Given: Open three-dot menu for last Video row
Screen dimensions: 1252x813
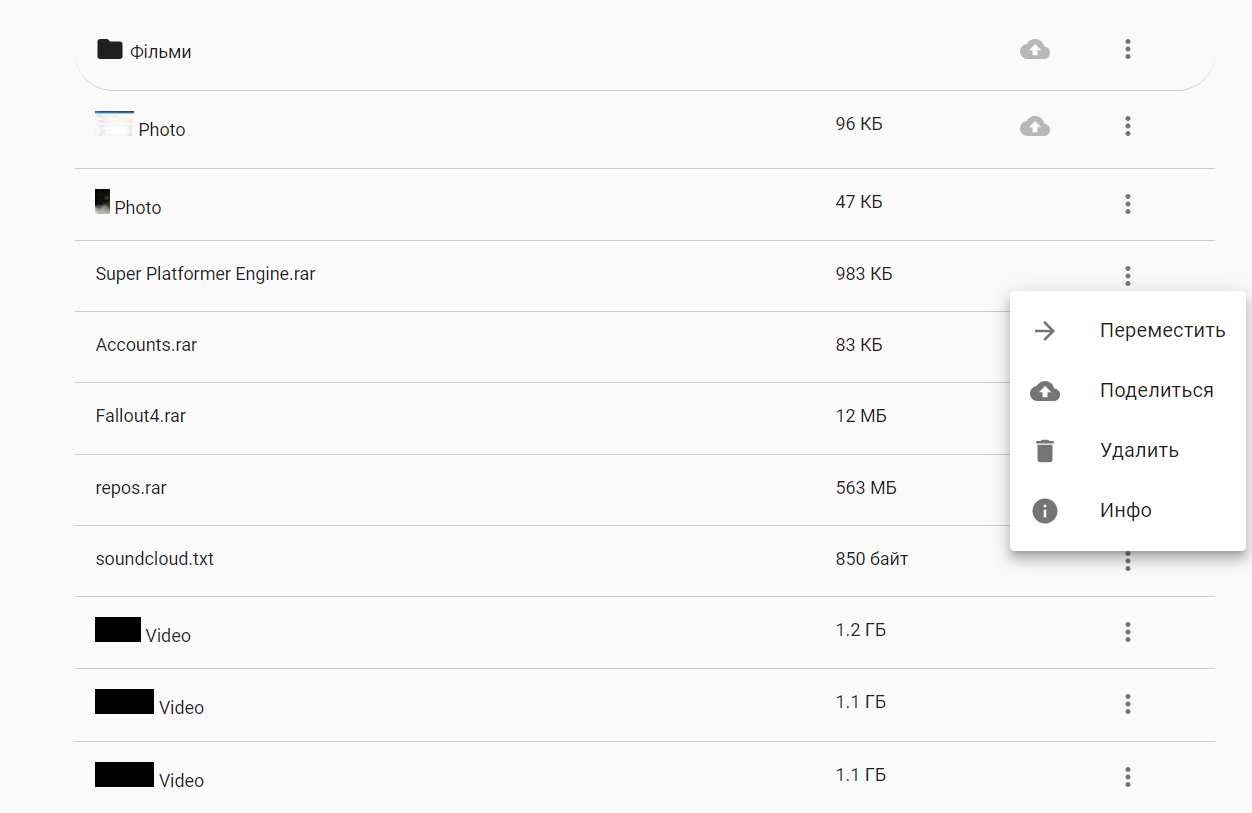Looking at the screenshot, I should tap(1128, 777).
